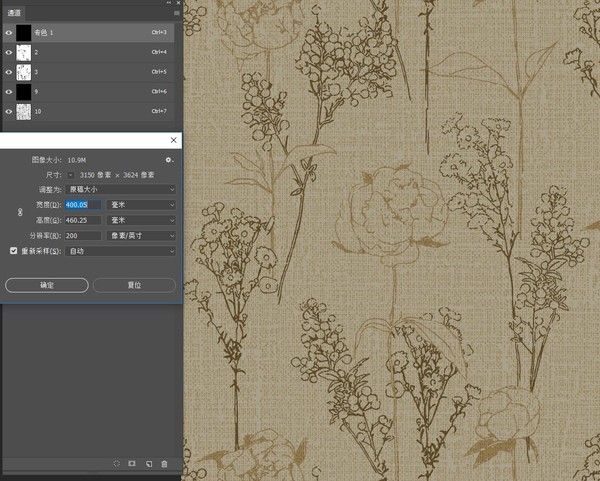Select channel 2 thumbnail
Viewport: 600px width, 481px height.
[23, 52]
